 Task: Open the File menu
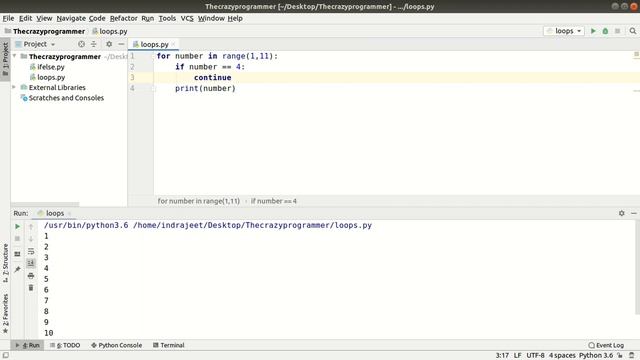pyautogui.click(x=8, y=18)
